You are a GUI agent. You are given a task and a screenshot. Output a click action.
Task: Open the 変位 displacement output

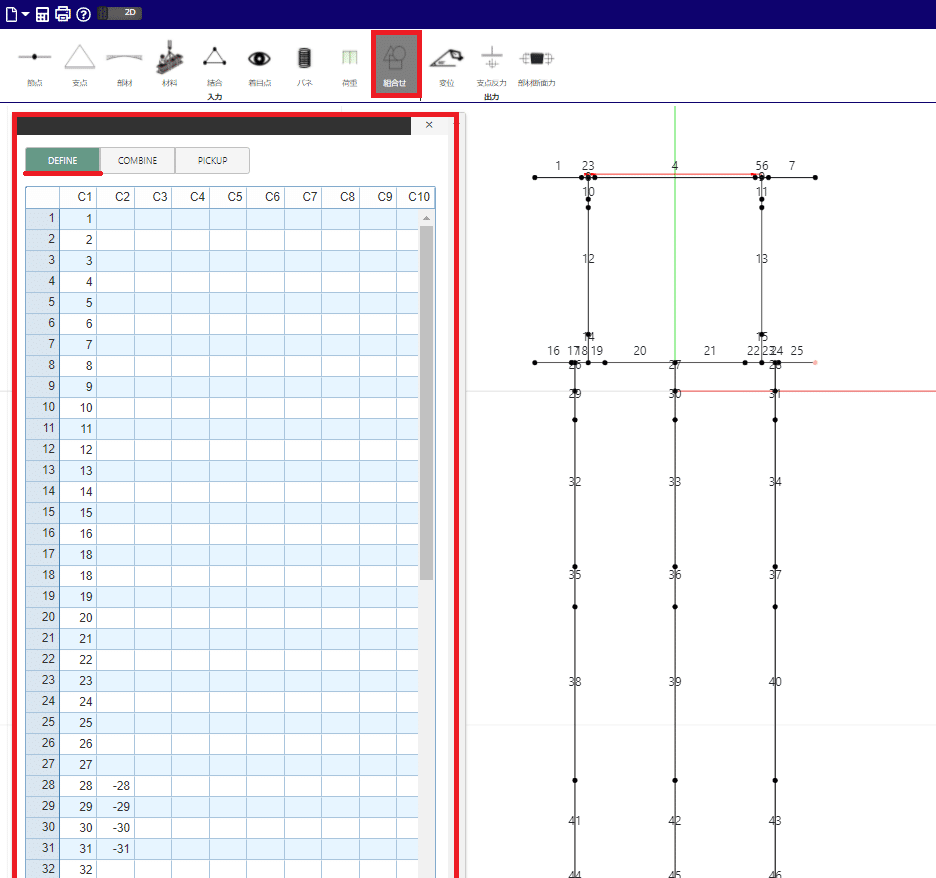point(447,65)
